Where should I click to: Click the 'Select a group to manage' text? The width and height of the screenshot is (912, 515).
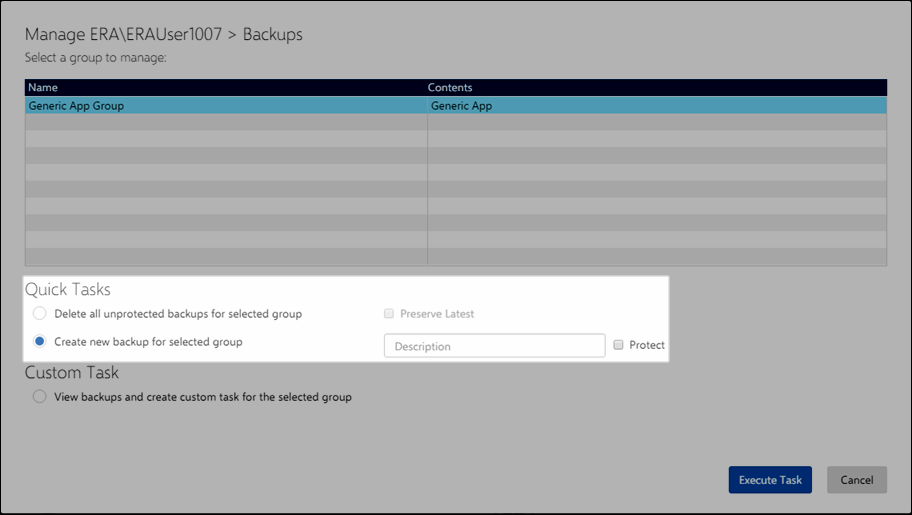click(96, 58)
